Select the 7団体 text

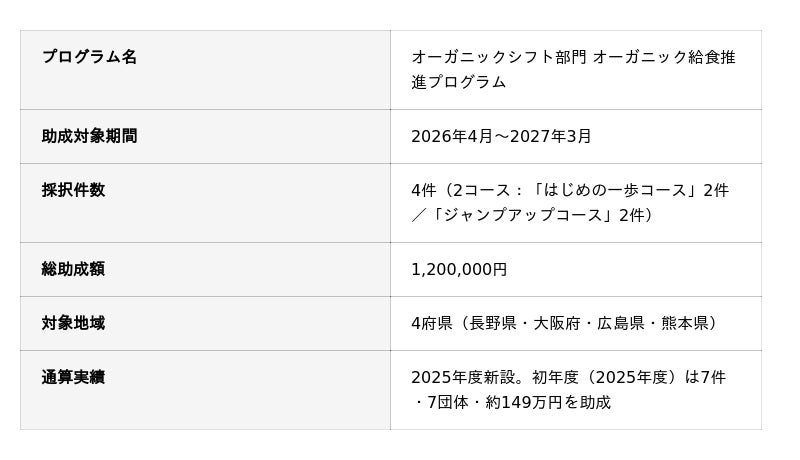tap(446, 402)
